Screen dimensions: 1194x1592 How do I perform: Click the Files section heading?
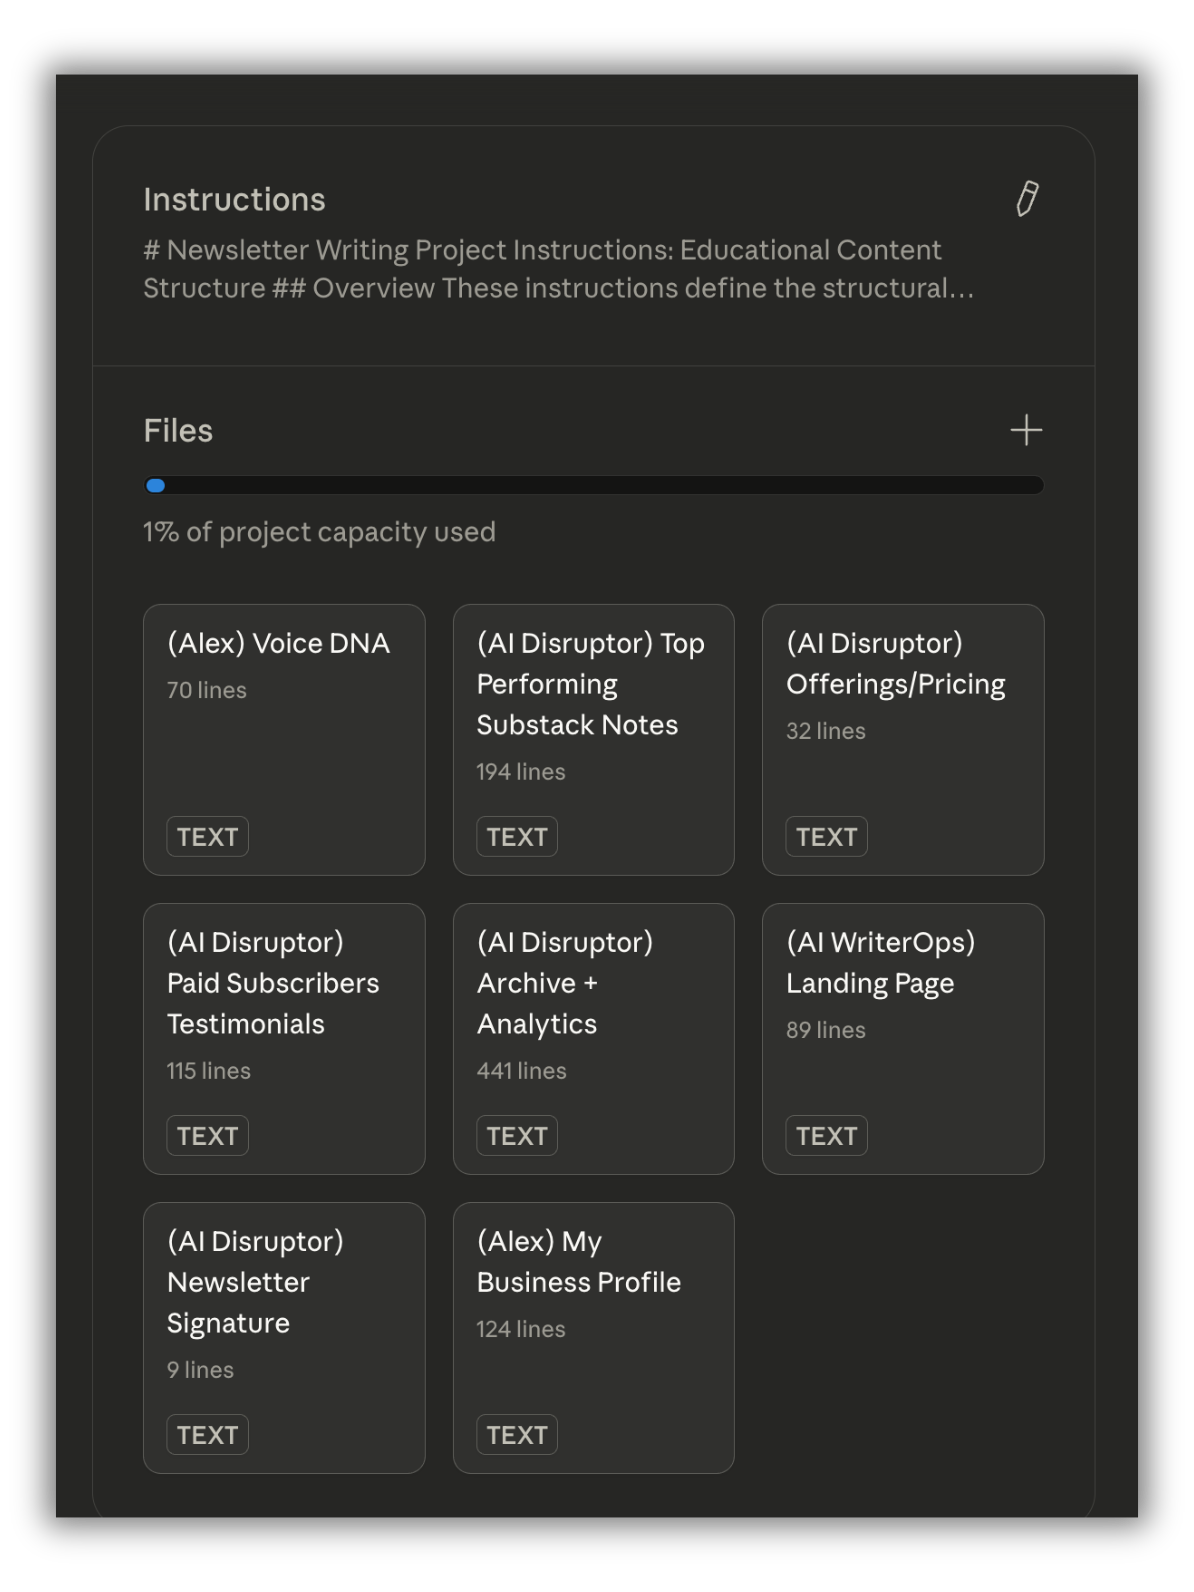(178, 431)
